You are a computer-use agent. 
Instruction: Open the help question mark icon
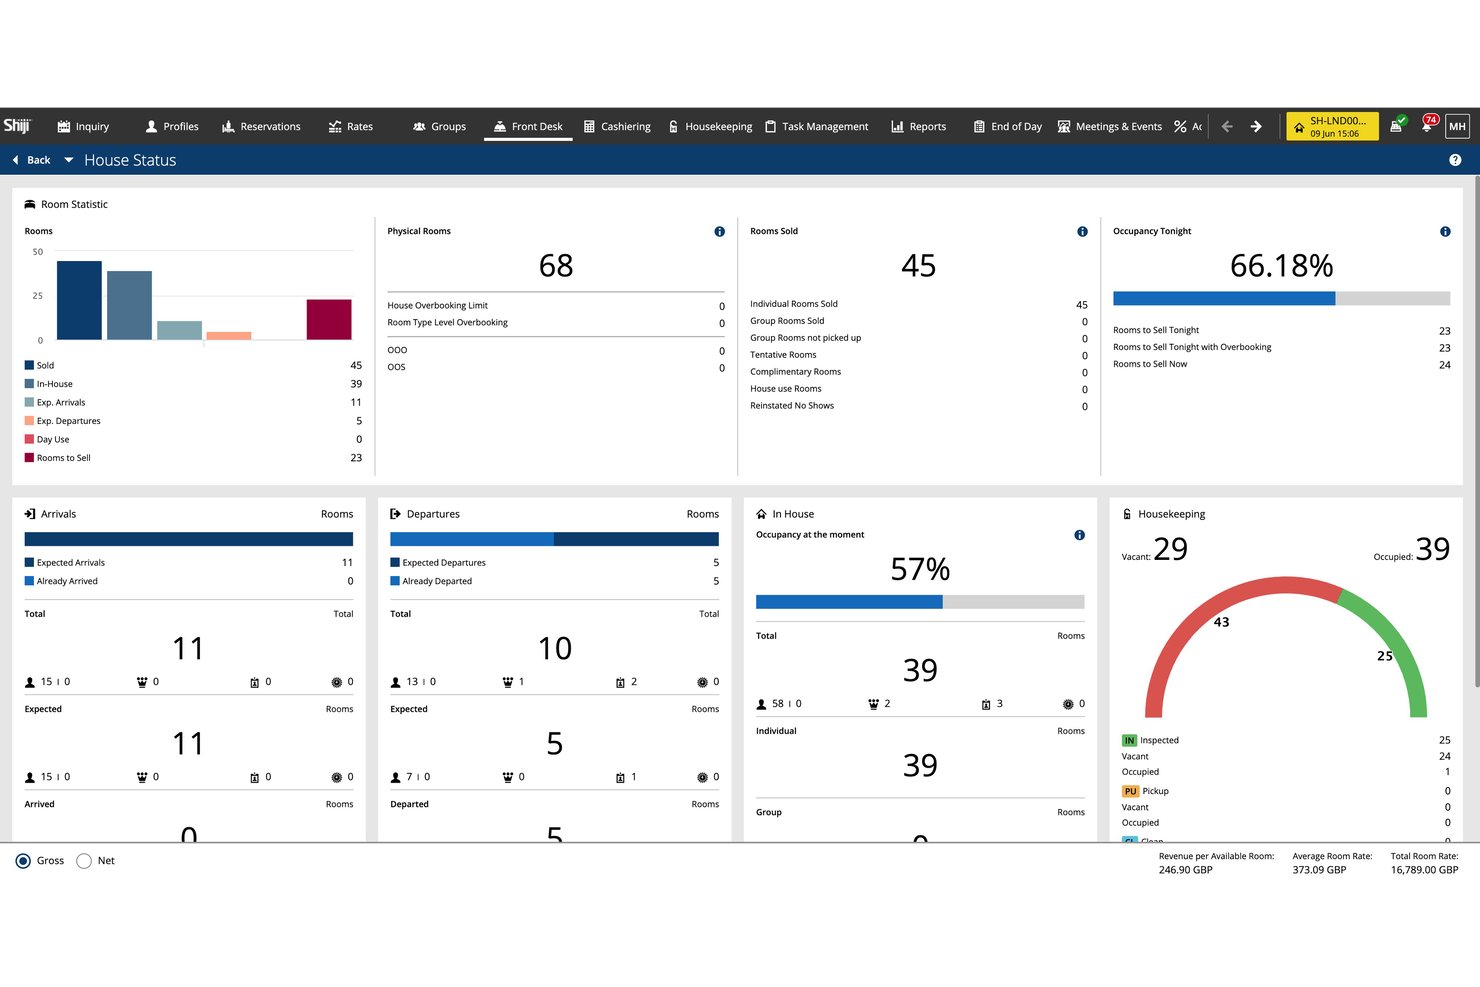click(x=1455, y=160)
